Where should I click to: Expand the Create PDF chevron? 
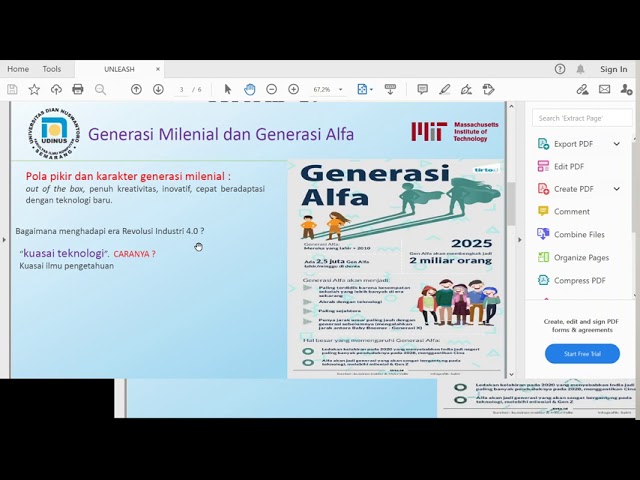pyautogui.click(x=616, y=189)
